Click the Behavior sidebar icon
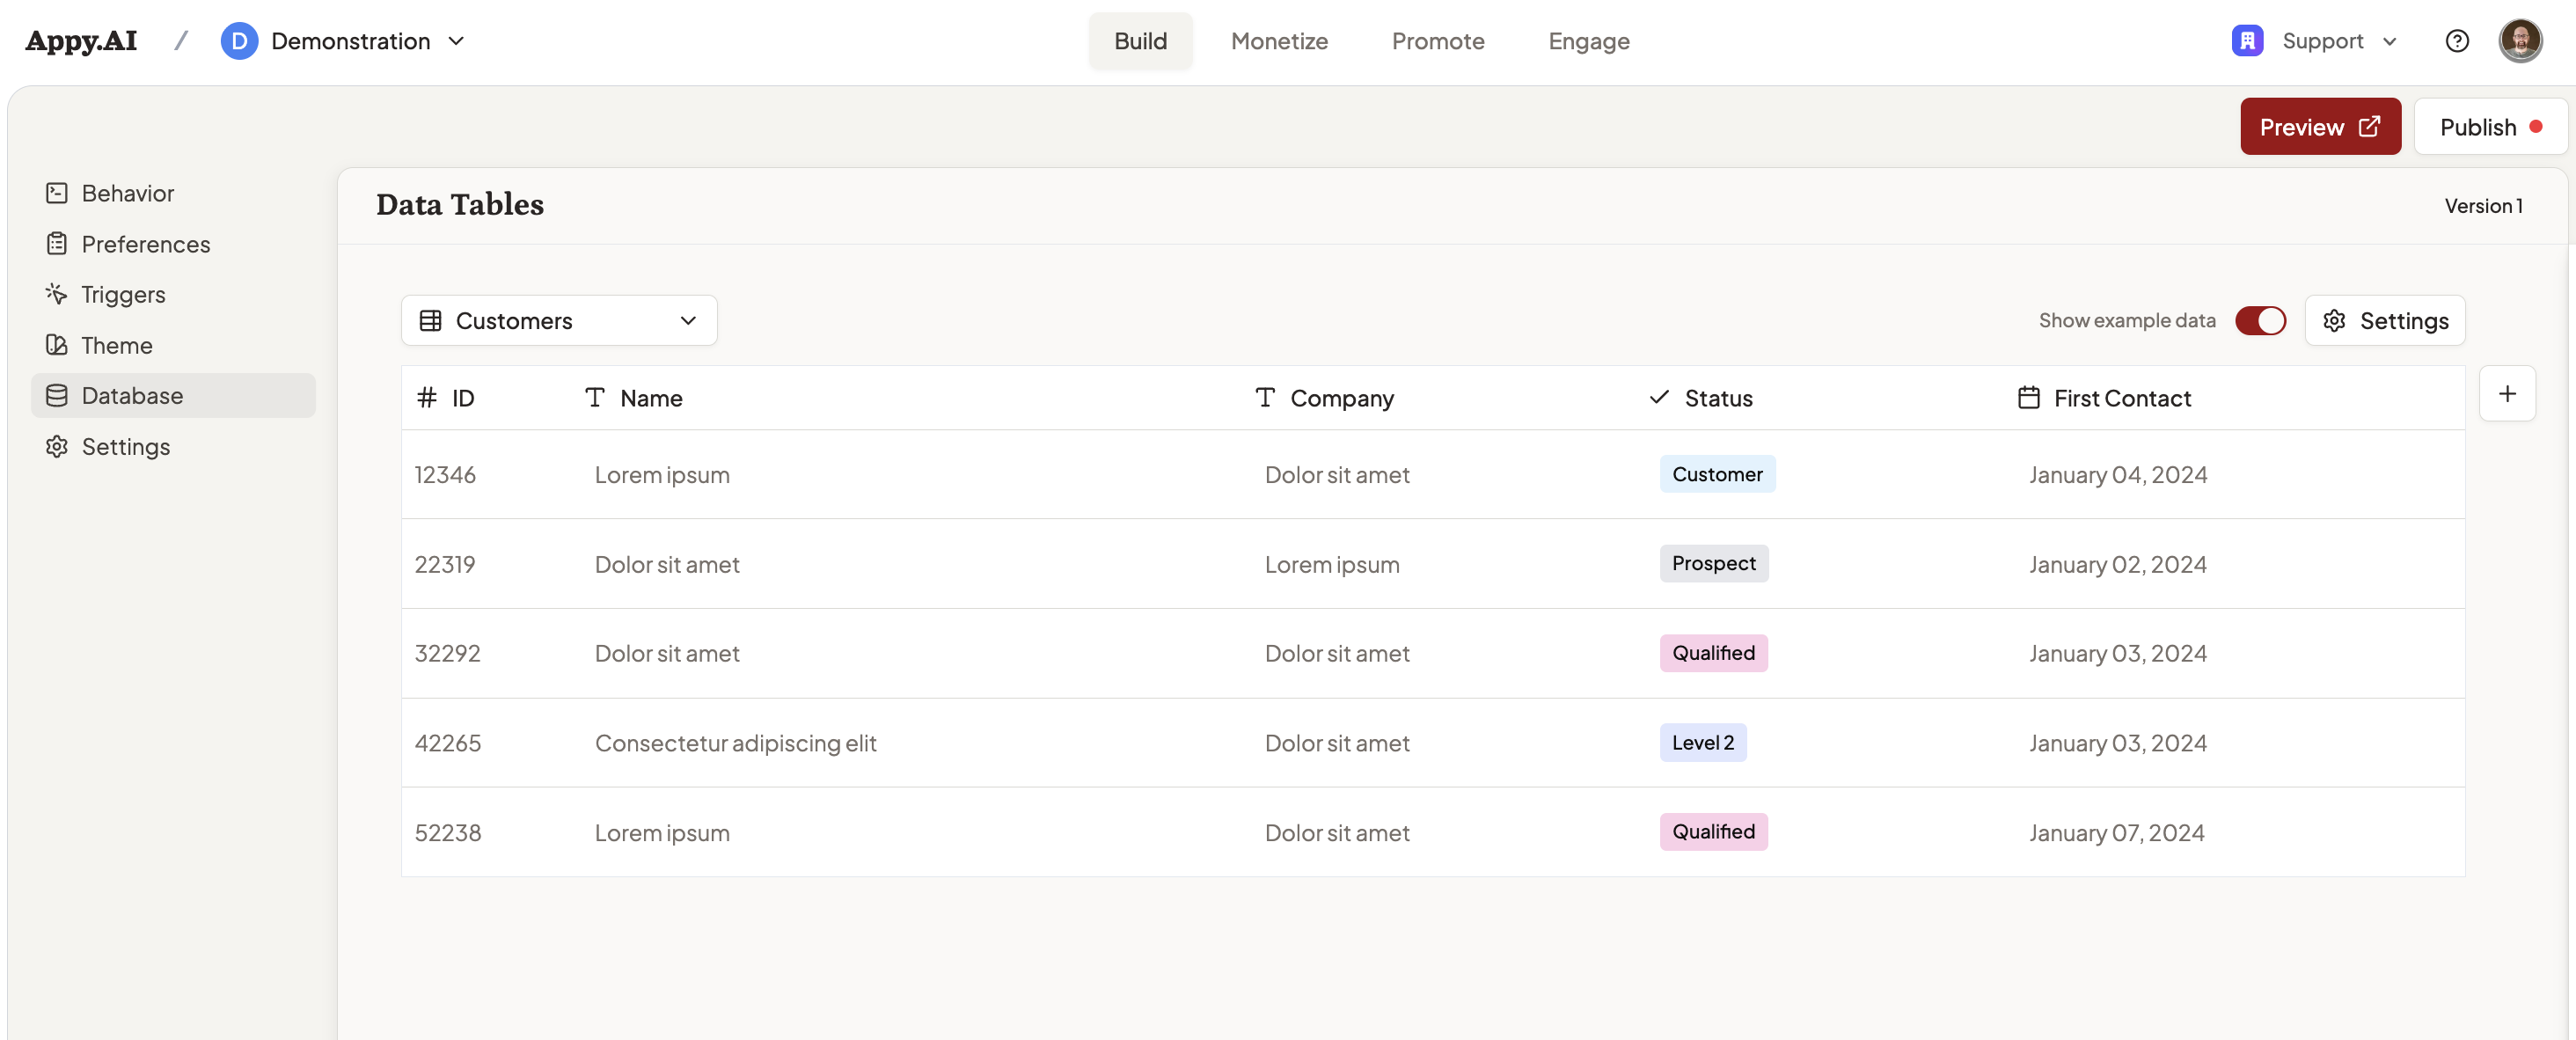 point(57,193)
